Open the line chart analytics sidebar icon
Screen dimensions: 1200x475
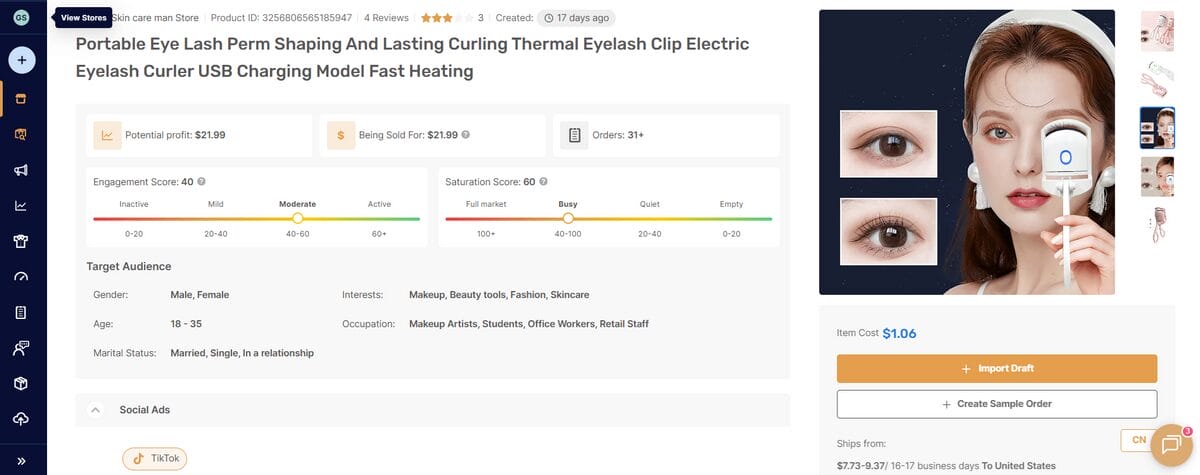pyautogui.click(x=21, y=205)
